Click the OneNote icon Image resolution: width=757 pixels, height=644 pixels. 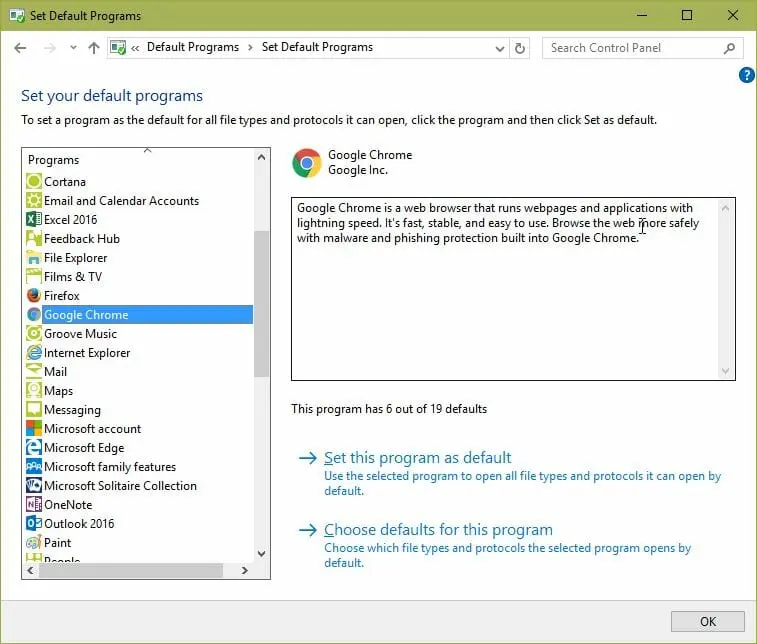click(x=34, y=504)
